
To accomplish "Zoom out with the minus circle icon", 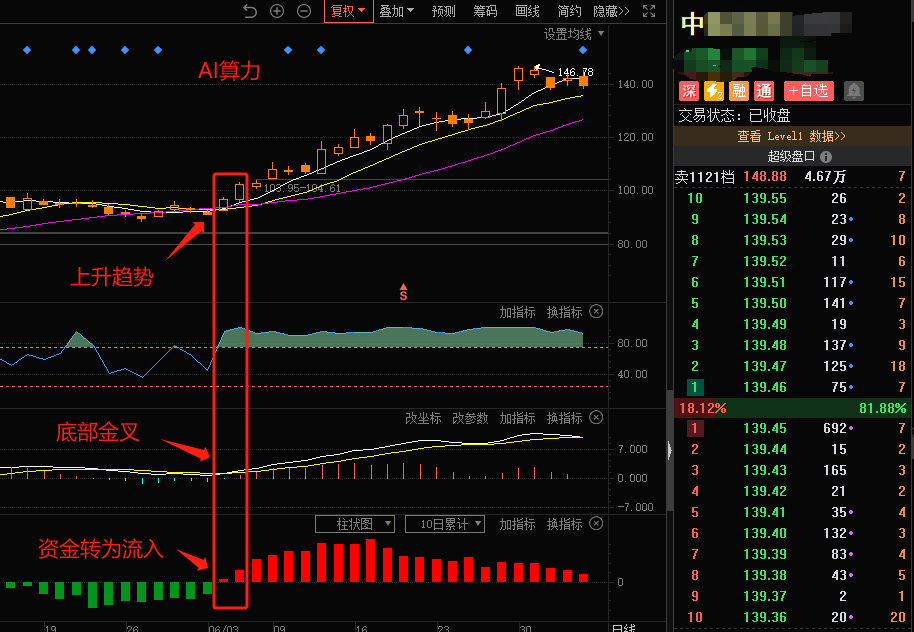I will (304, 11).
